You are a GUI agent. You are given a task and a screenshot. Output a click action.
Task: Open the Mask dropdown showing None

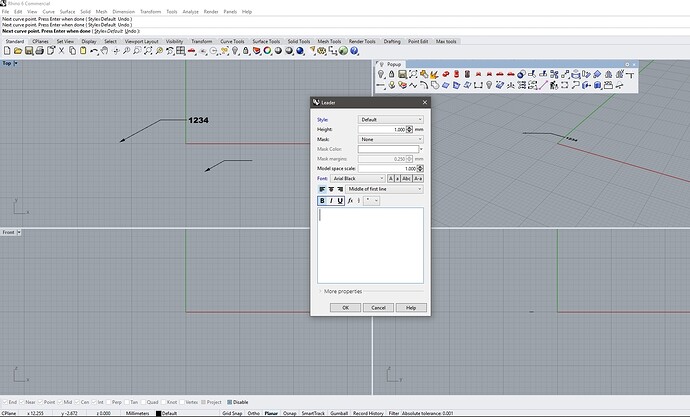[x=391, y=139]
